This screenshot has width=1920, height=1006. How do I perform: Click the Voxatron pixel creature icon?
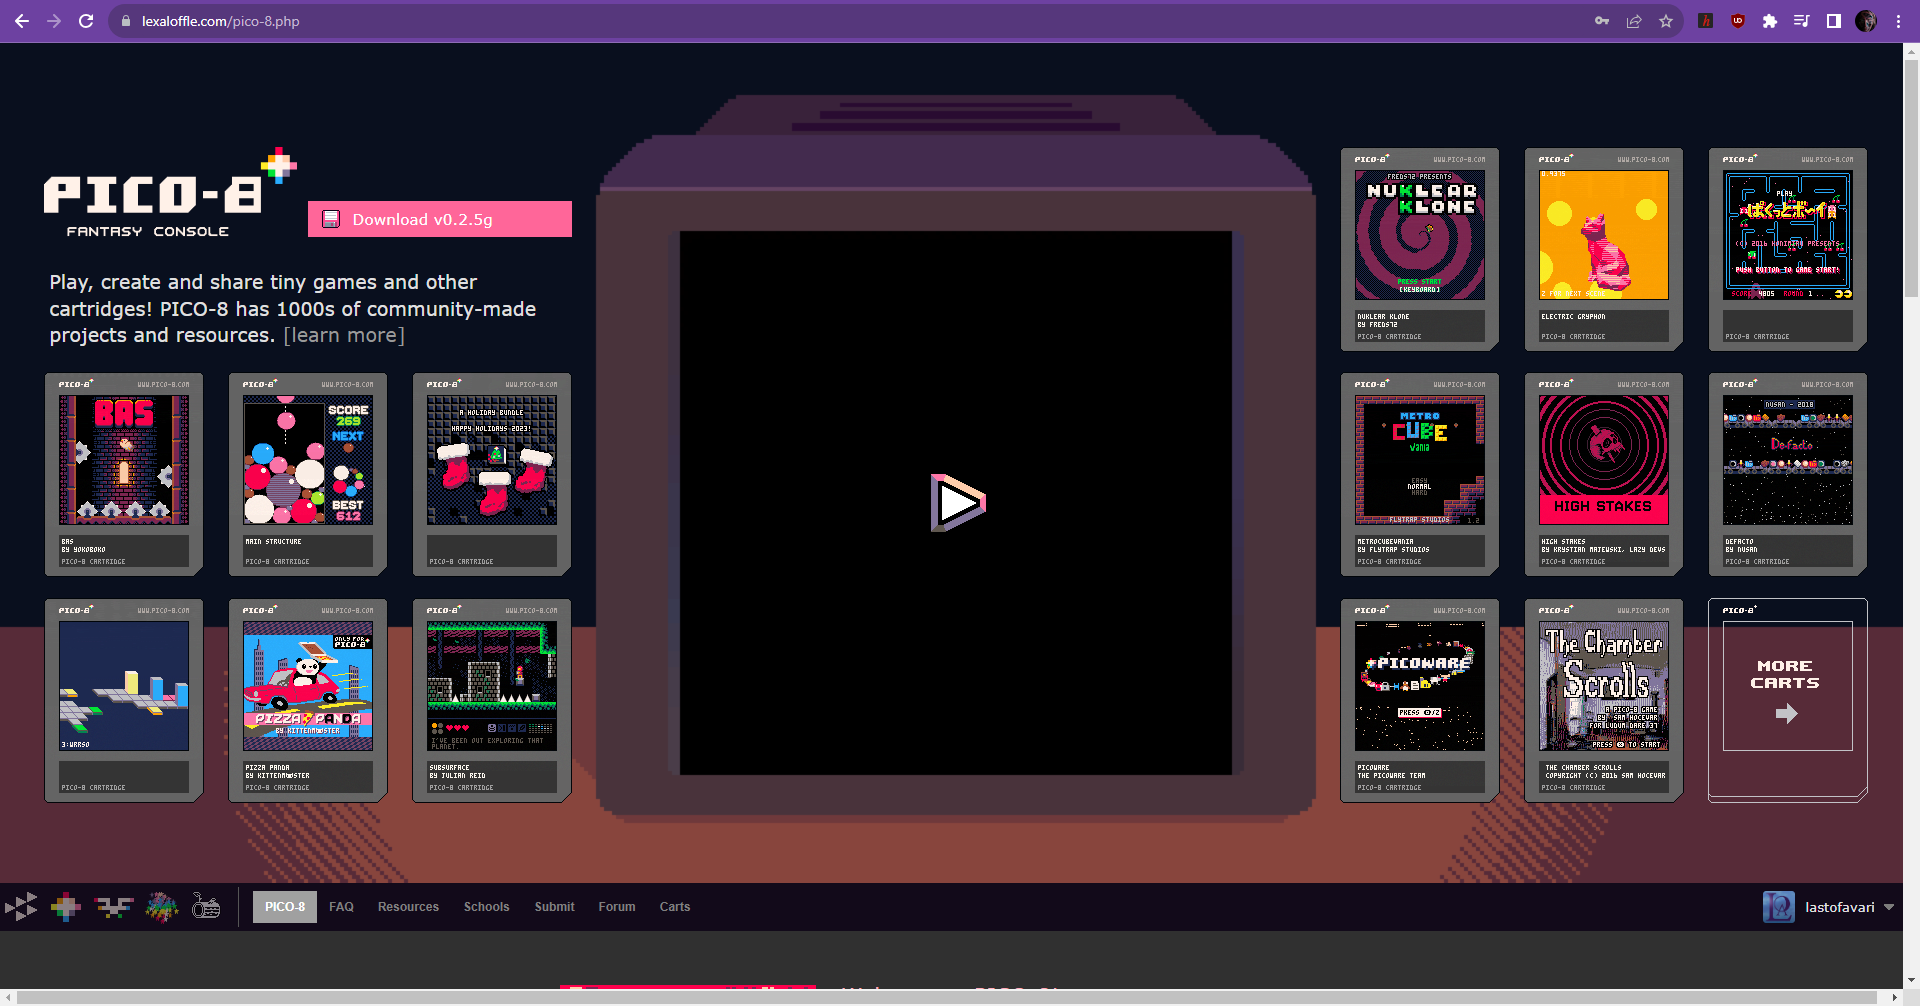[113, 907]
